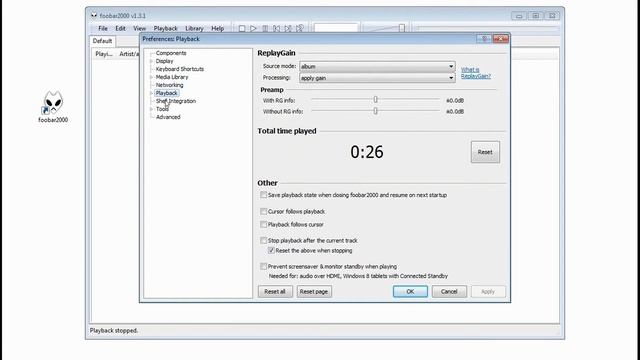
Task: Select Components in preferences tree
Action: (171, 53)
